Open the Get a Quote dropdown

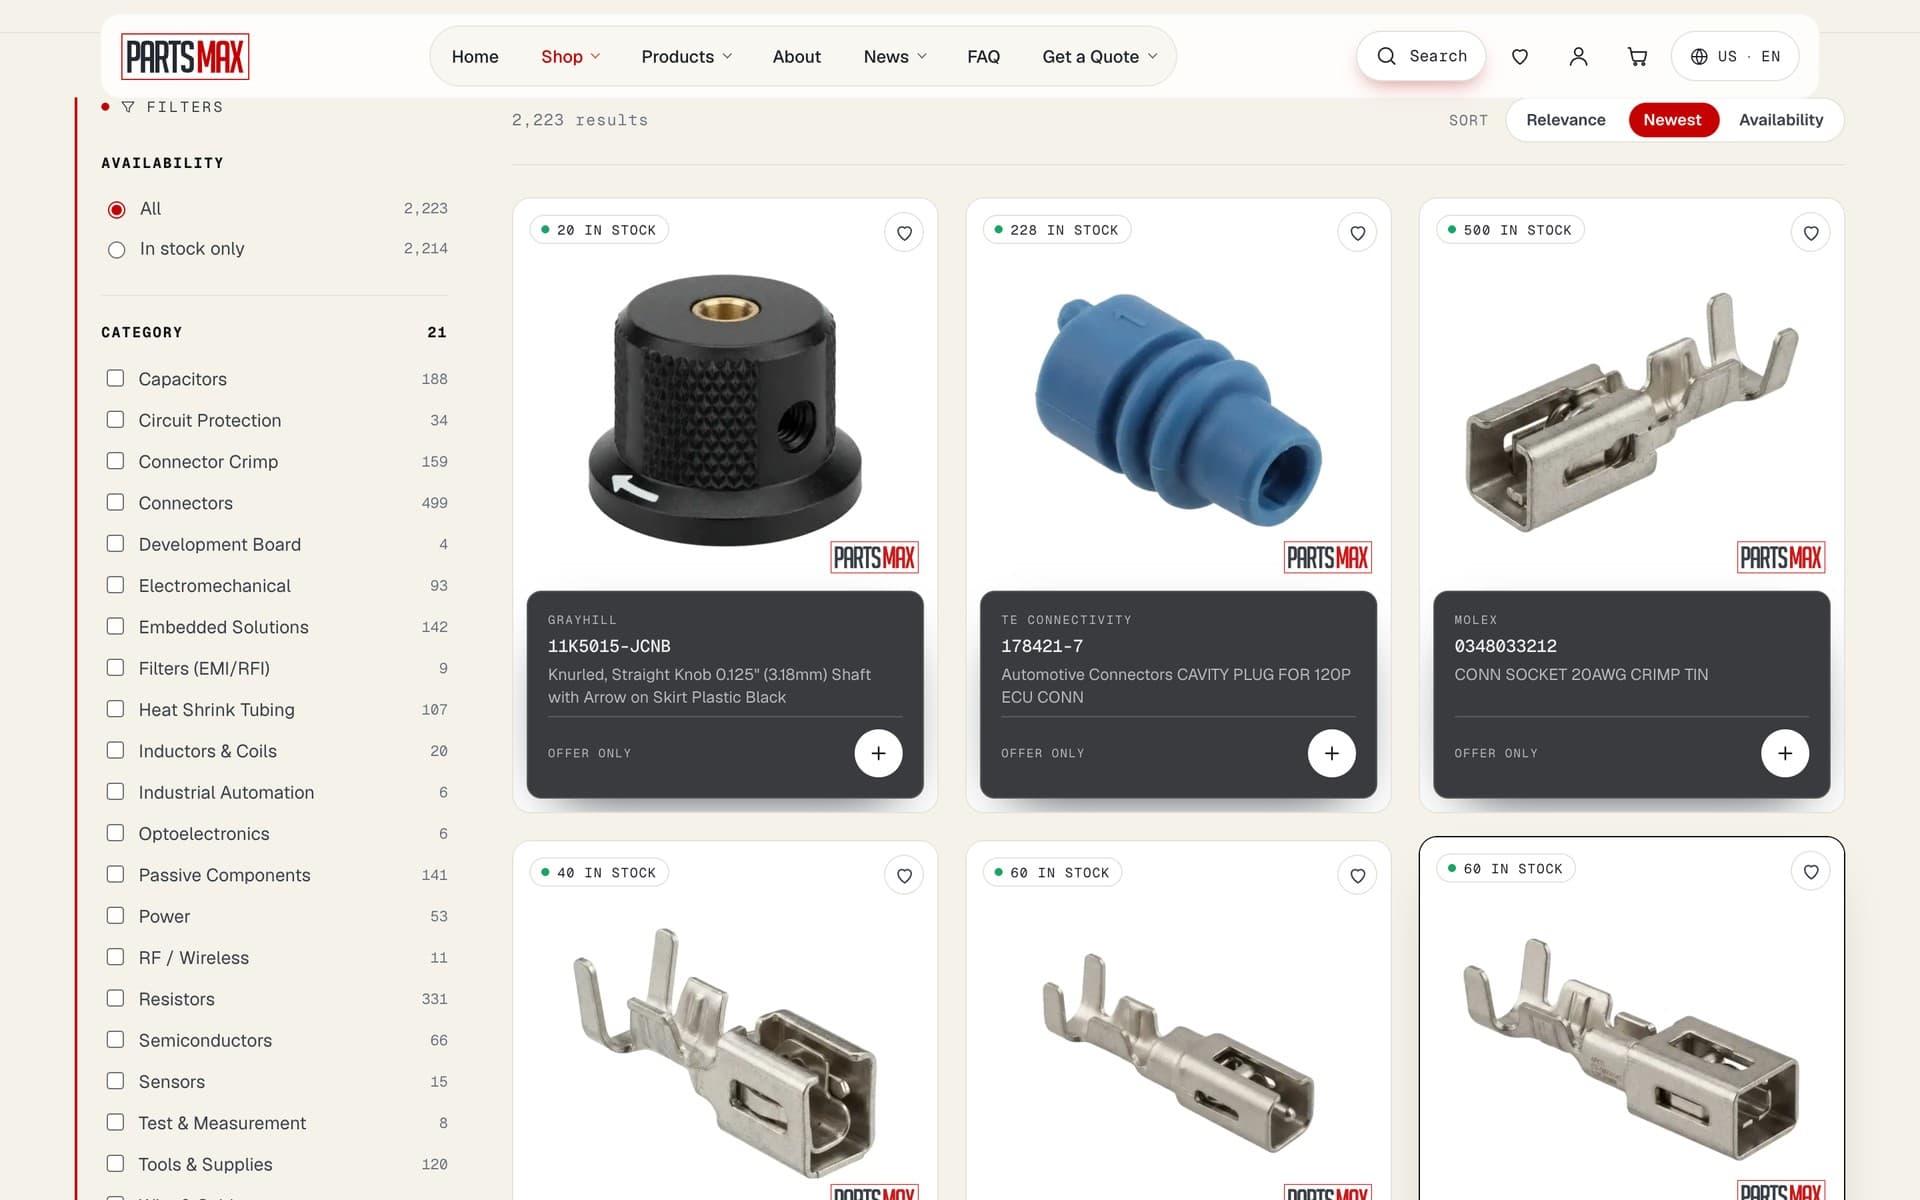(1099, 57)
